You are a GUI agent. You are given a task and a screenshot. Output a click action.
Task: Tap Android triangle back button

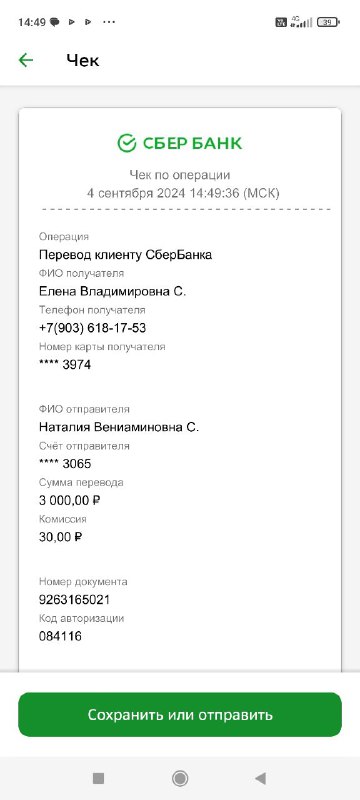coord(261,778)
